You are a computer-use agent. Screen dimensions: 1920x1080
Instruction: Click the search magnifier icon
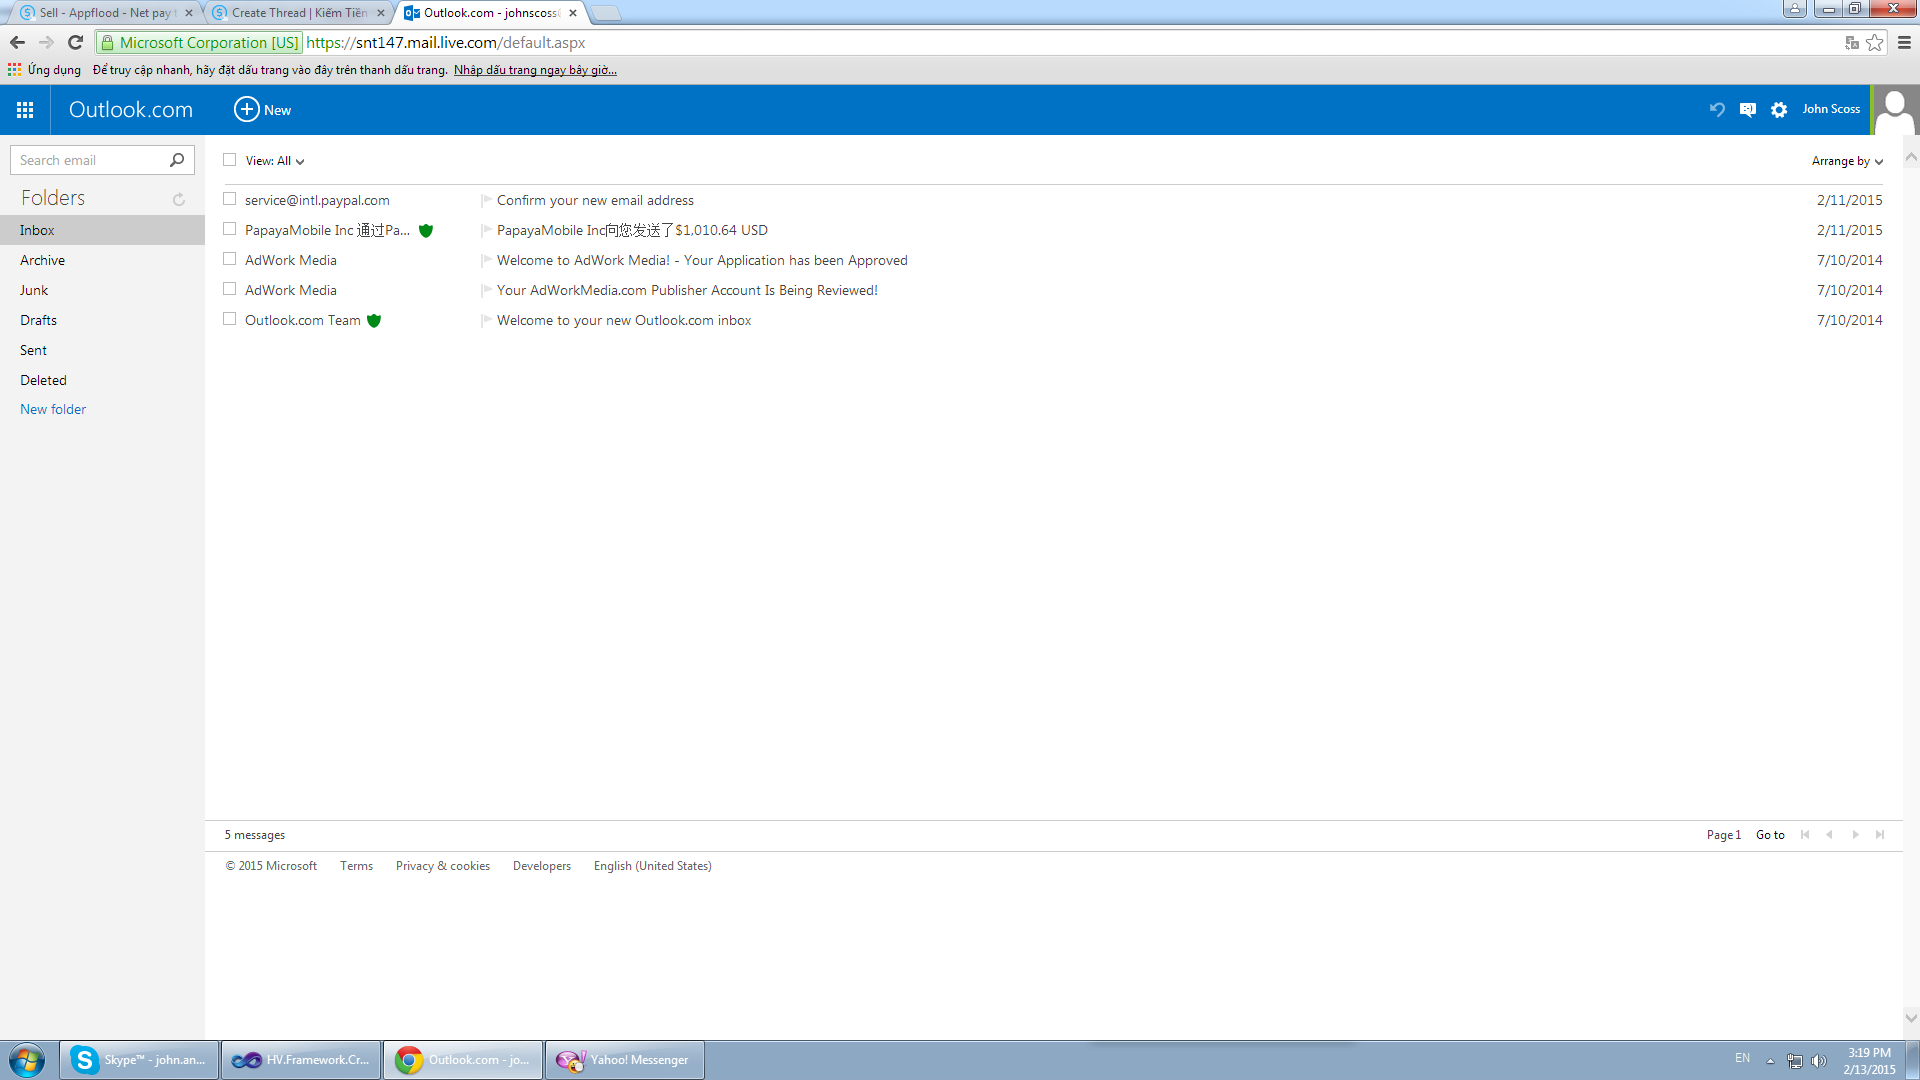click(177, 160)
